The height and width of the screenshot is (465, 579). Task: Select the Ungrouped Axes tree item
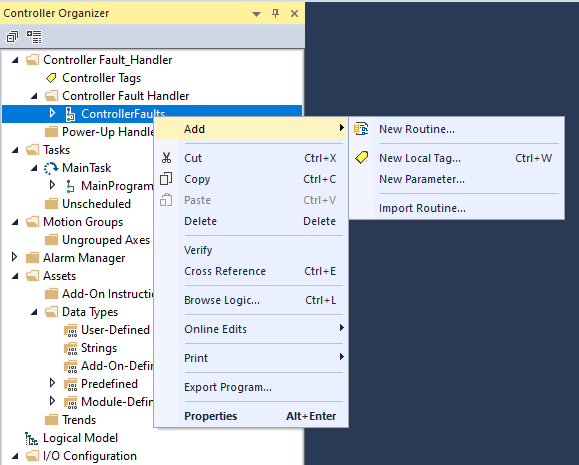106,240
